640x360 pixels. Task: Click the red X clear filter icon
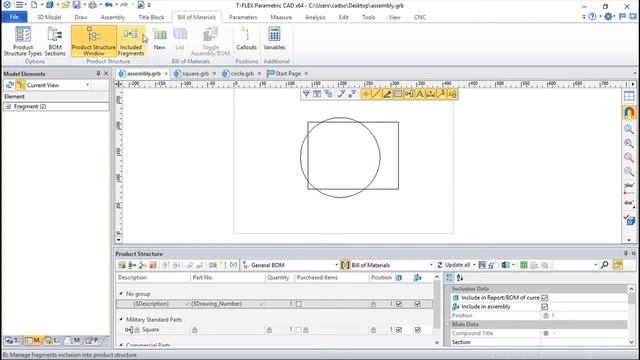coord(352,94)
